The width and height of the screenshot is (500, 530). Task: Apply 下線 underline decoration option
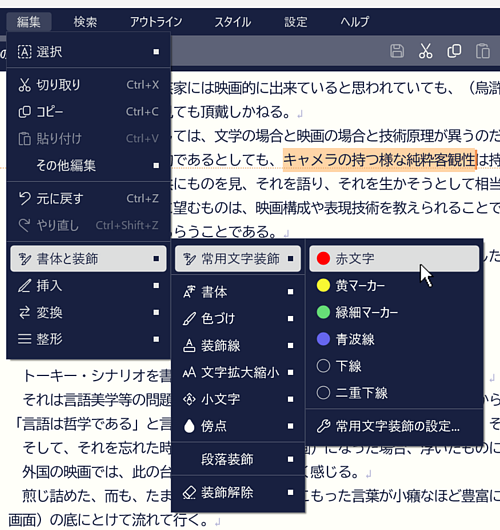point(394,366)
